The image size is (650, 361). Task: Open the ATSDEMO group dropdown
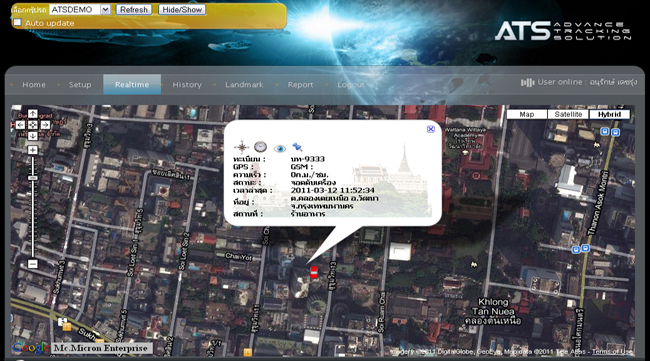point(106,10)
